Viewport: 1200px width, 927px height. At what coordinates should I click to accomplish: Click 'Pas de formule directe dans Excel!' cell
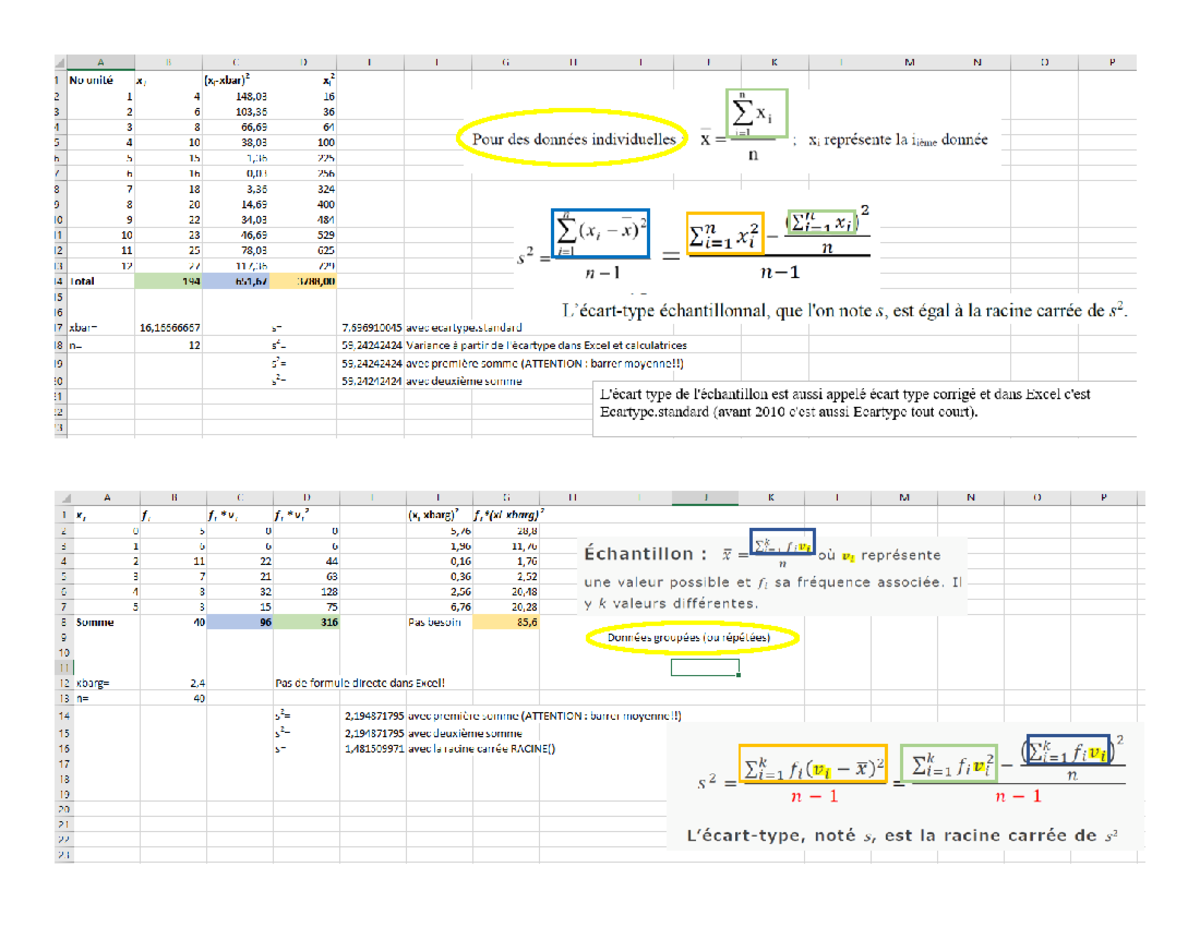358,684
